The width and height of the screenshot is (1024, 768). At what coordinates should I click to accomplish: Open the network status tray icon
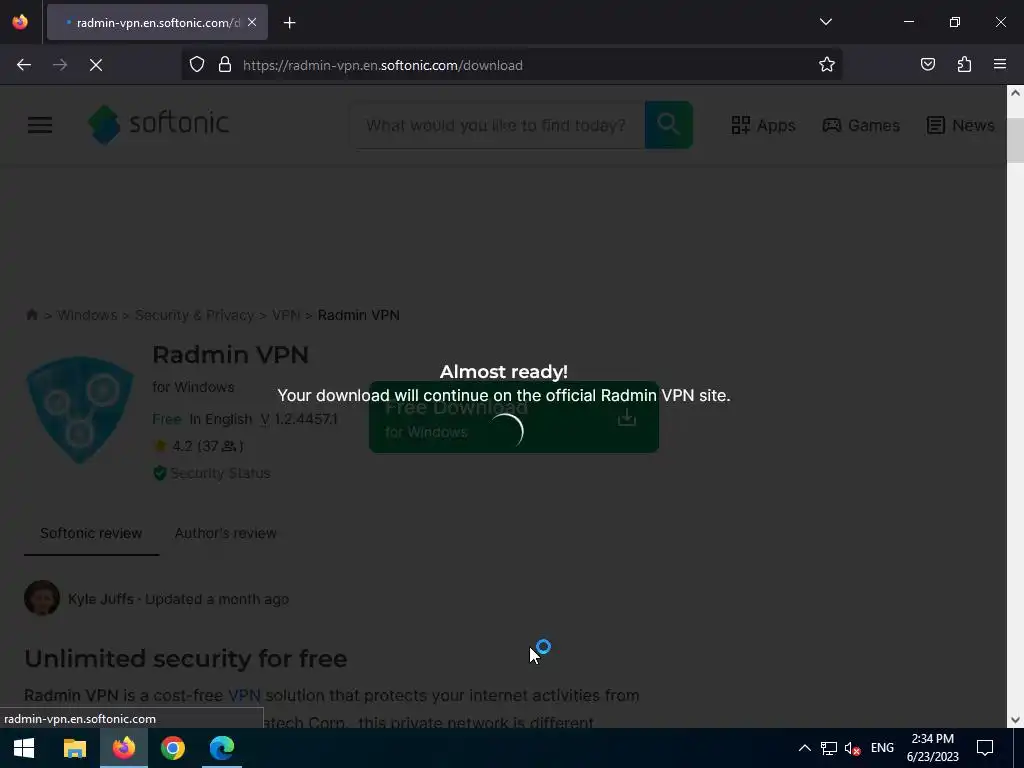pyautogui.click(x=829, y=748)
